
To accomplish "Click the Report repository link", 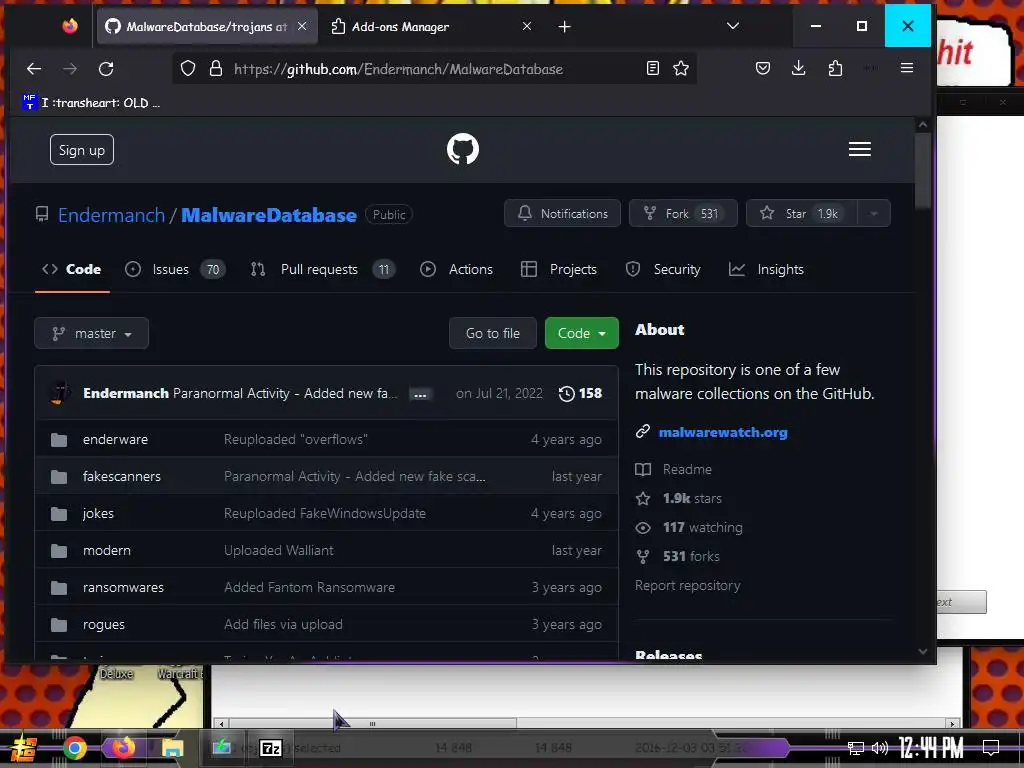I will pyautogui.click(x=688, y=585).
